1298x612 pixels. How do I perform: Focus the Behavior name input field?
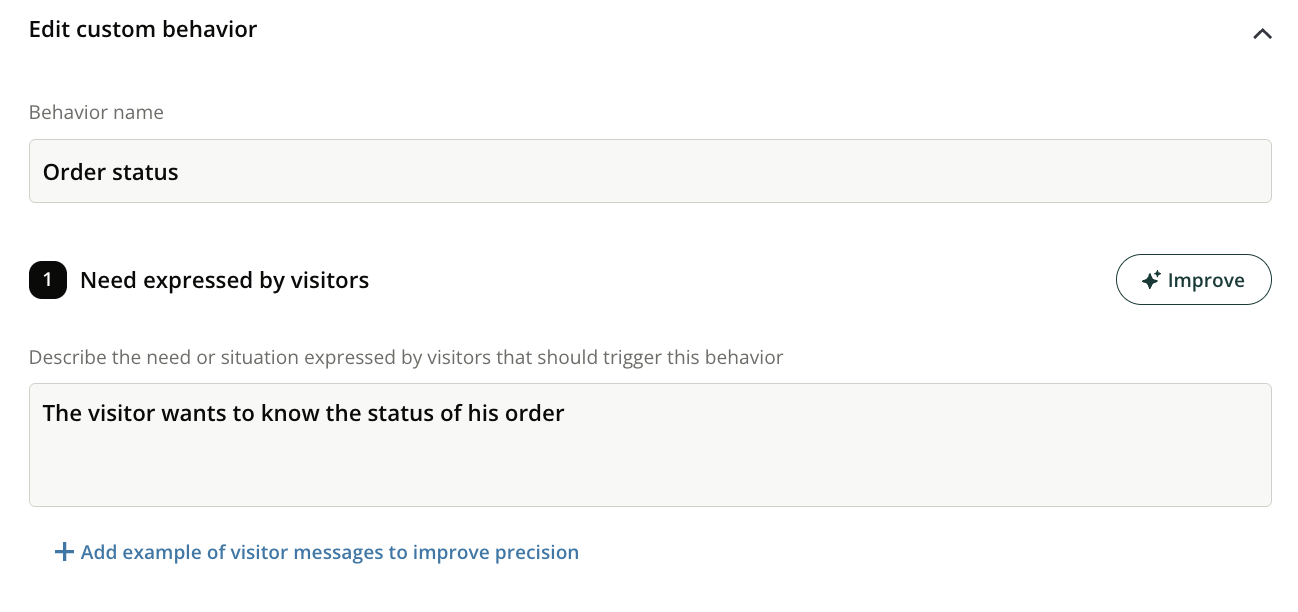point(650,171)
